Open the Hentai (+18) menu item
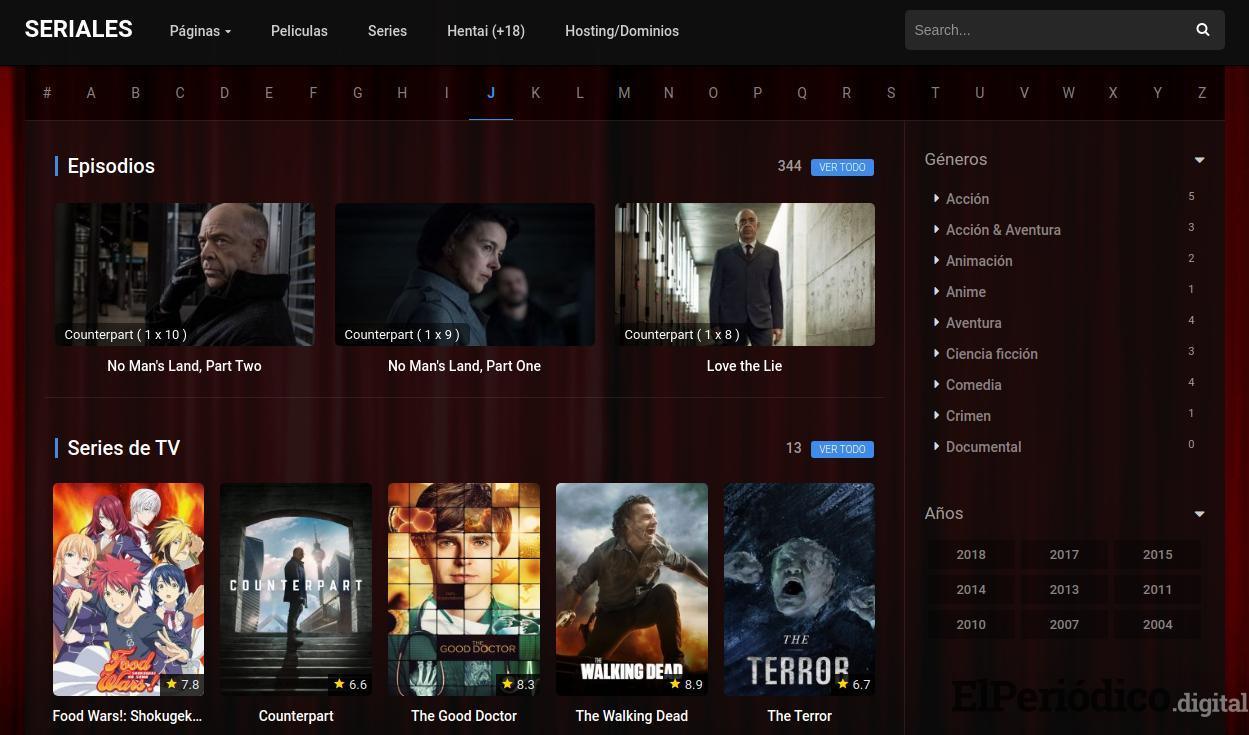This screenshot has height=735, width=1249. [486, 31]
